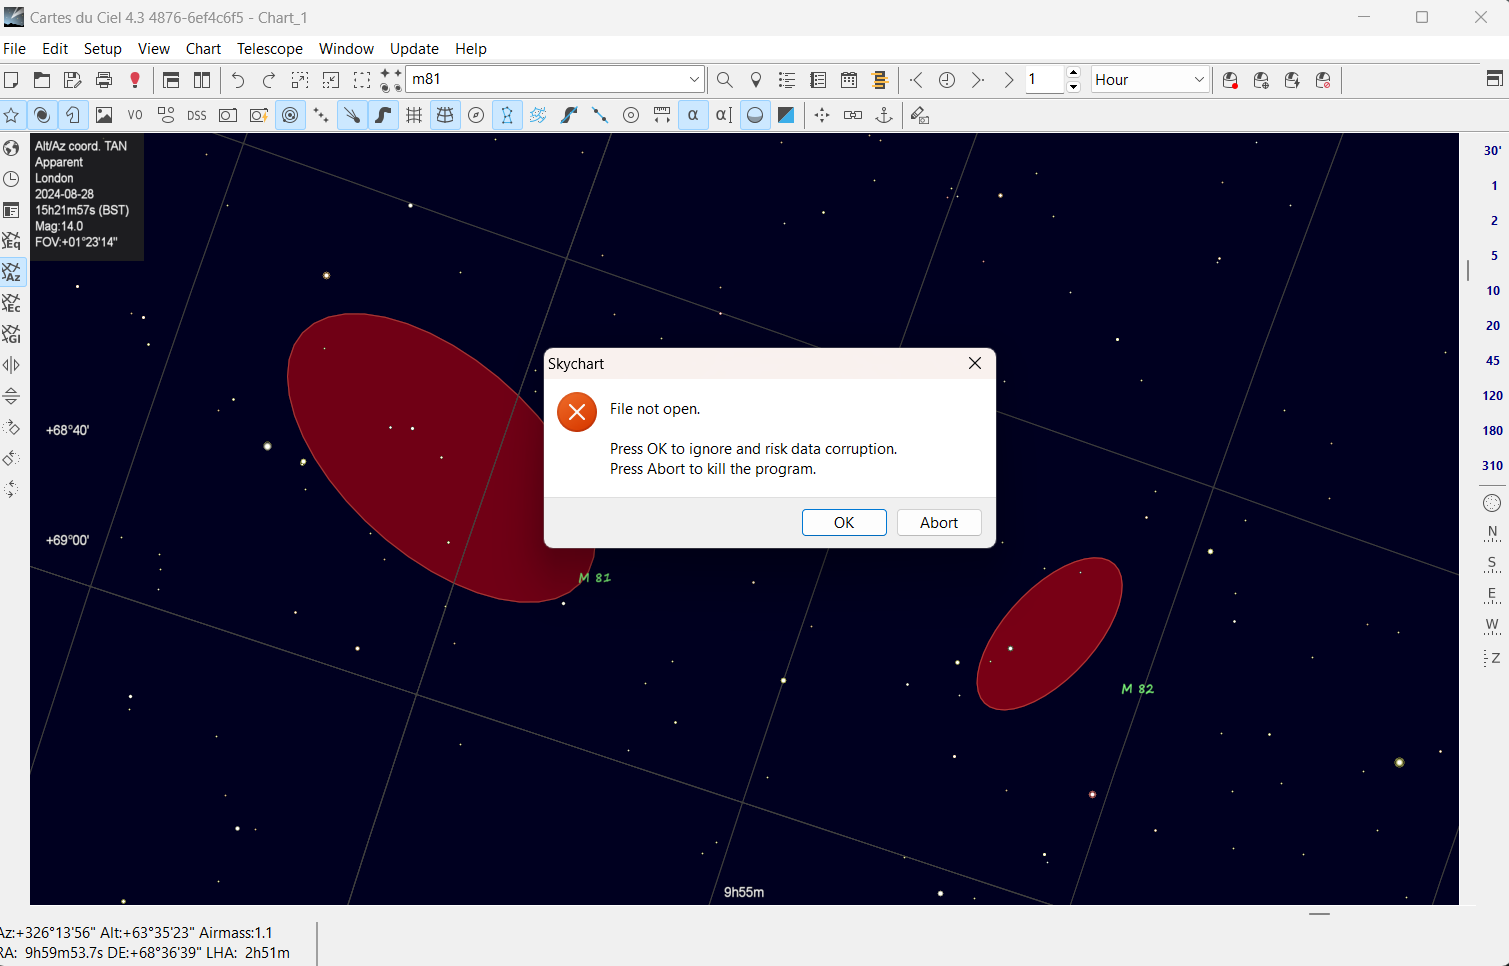This screenshot has height=966, width=1509.
Task: Open the Setup menu
Action: tap(102, 49)
